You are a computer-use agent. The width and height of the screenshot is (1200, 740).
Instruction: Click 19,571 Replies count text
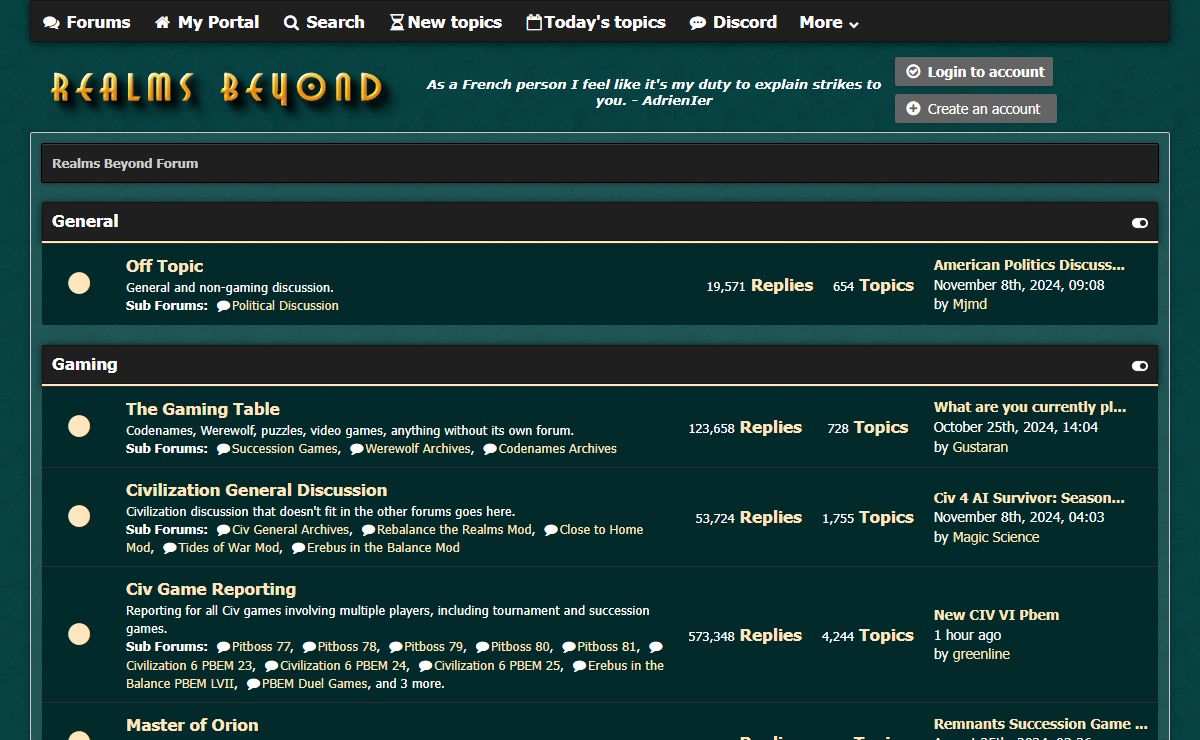[x=759, y=286]
